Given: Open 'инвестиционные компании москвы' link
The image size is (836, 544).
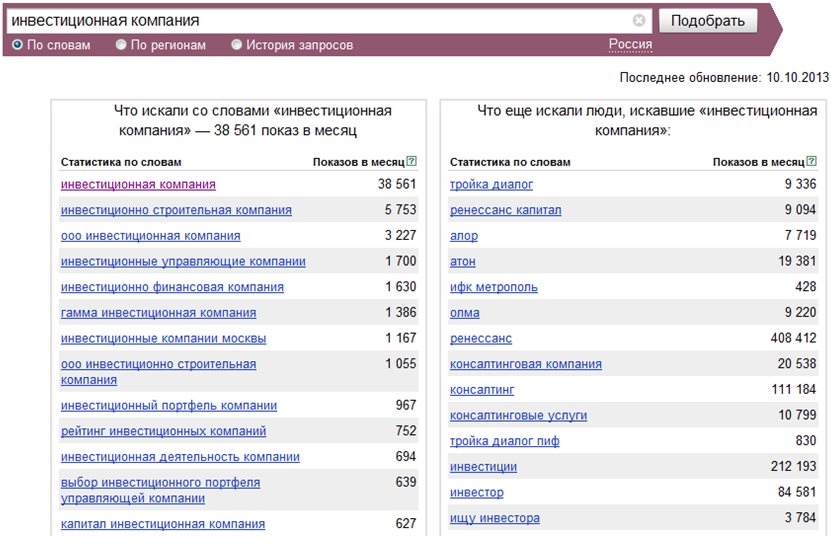Looking at the screenshot, I should [163, 338].
